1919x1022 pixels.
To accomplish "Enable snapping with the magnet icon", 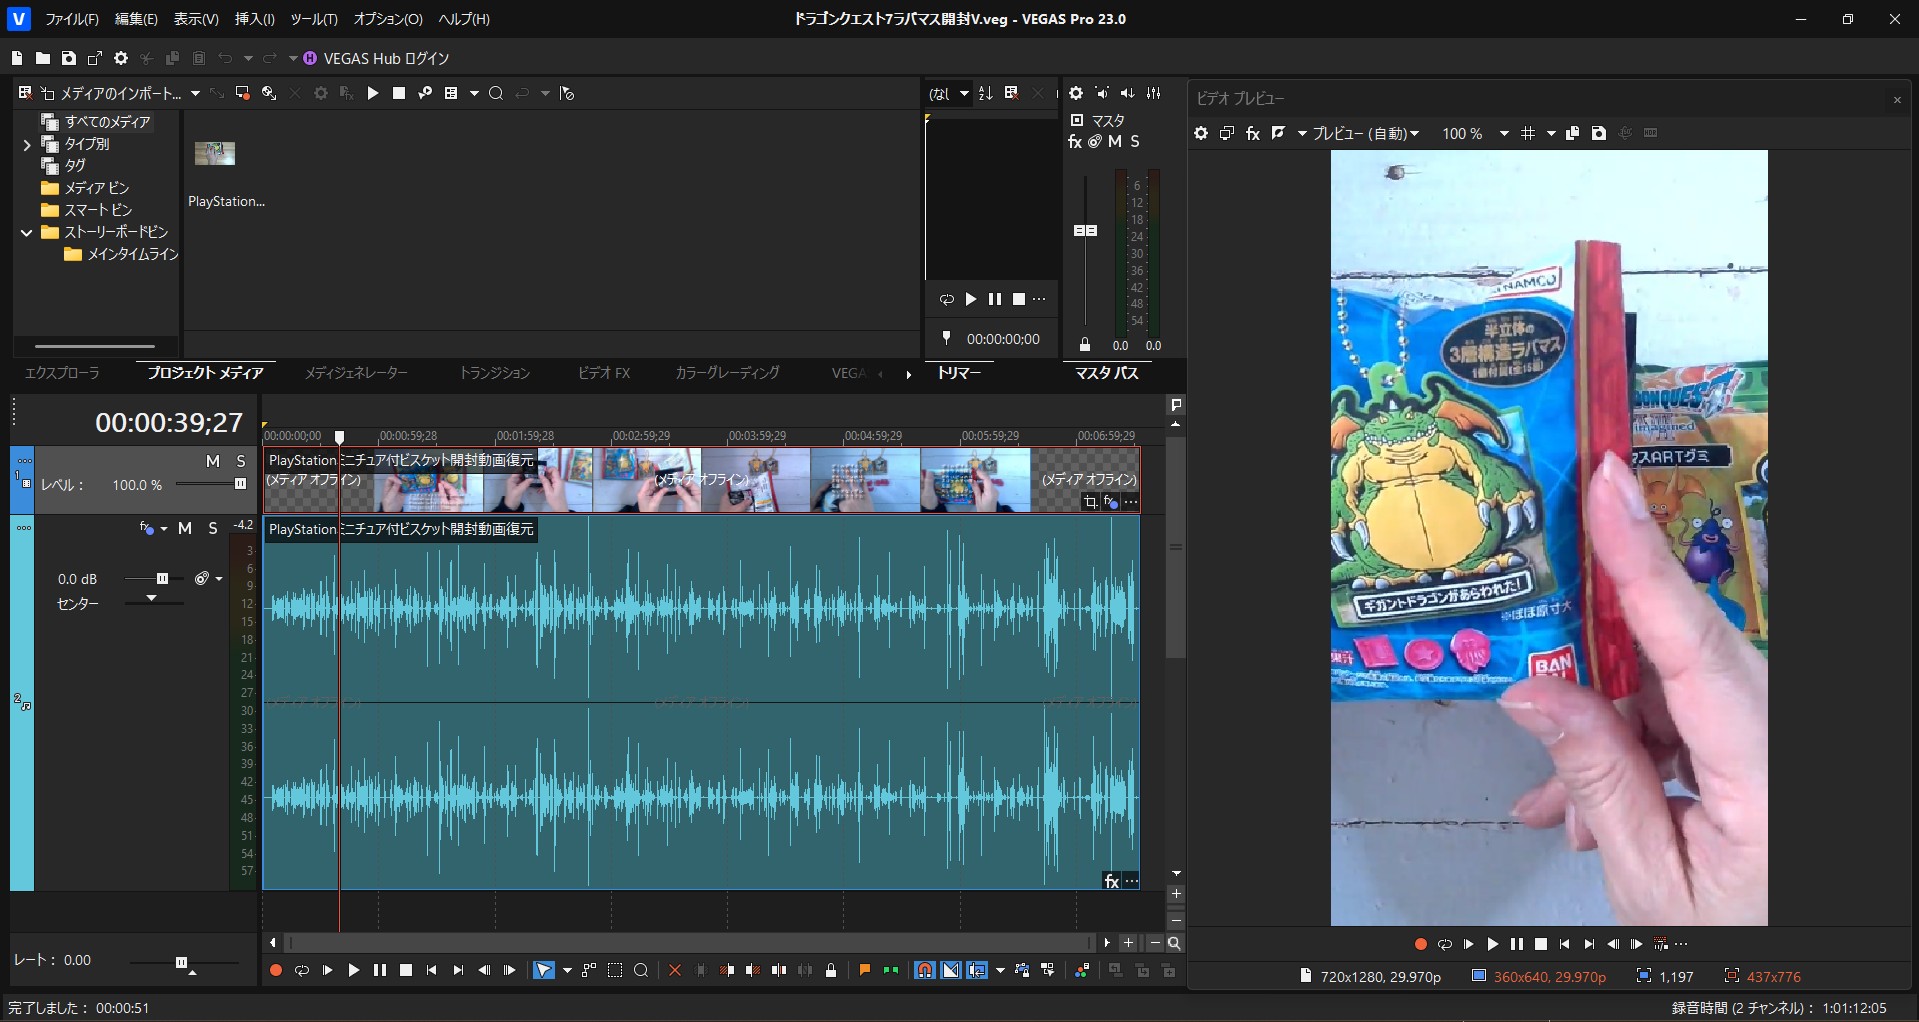I will click(925, 970).
